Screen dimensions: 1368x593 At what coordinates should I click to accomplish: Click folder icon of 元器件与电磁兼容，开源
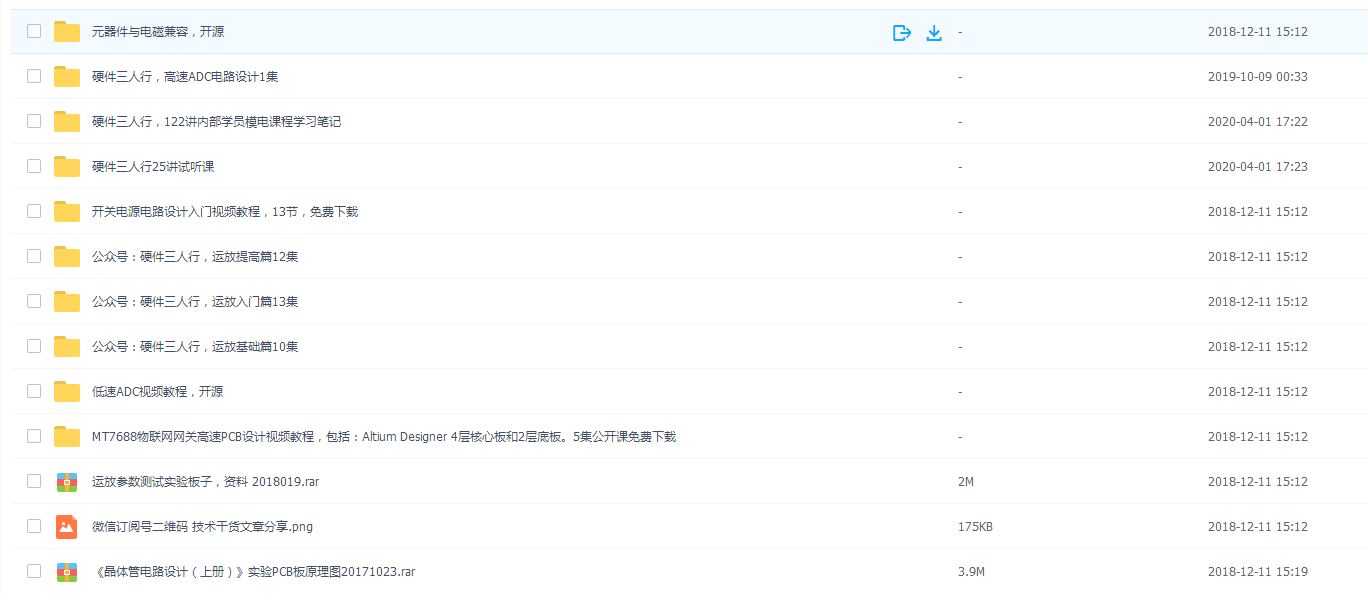pos(67,31)
